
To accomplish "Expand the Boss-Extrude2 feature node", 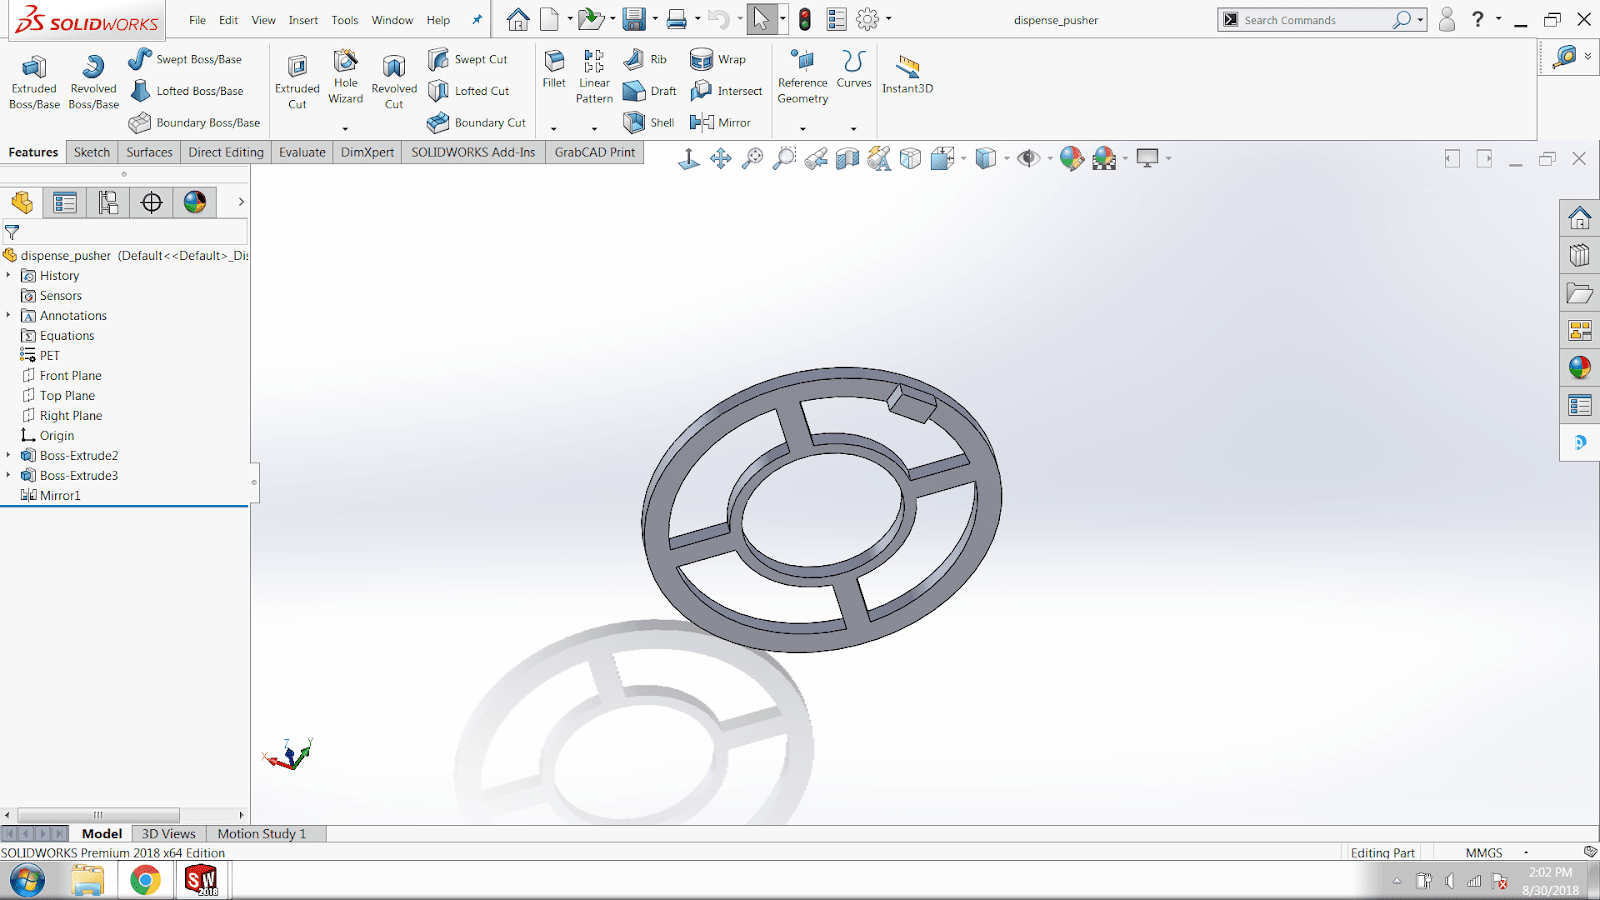I will point(9,455).
